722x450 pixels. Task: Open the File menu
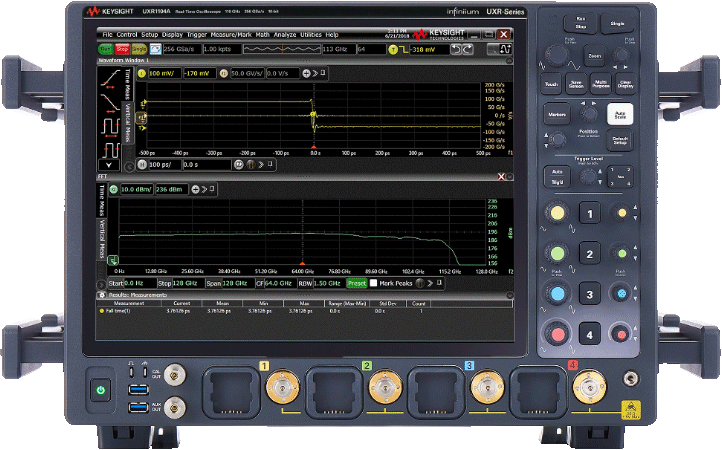[107, 35]
